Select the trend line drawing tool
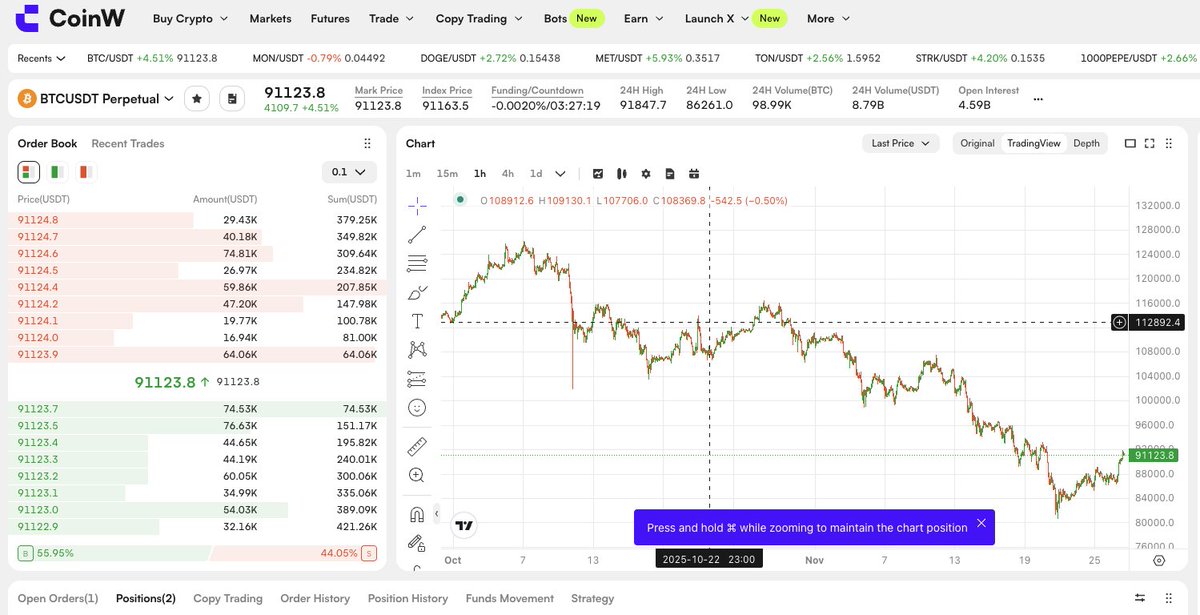The width and height of the screenshot is (1200, 615). point(417,235)
